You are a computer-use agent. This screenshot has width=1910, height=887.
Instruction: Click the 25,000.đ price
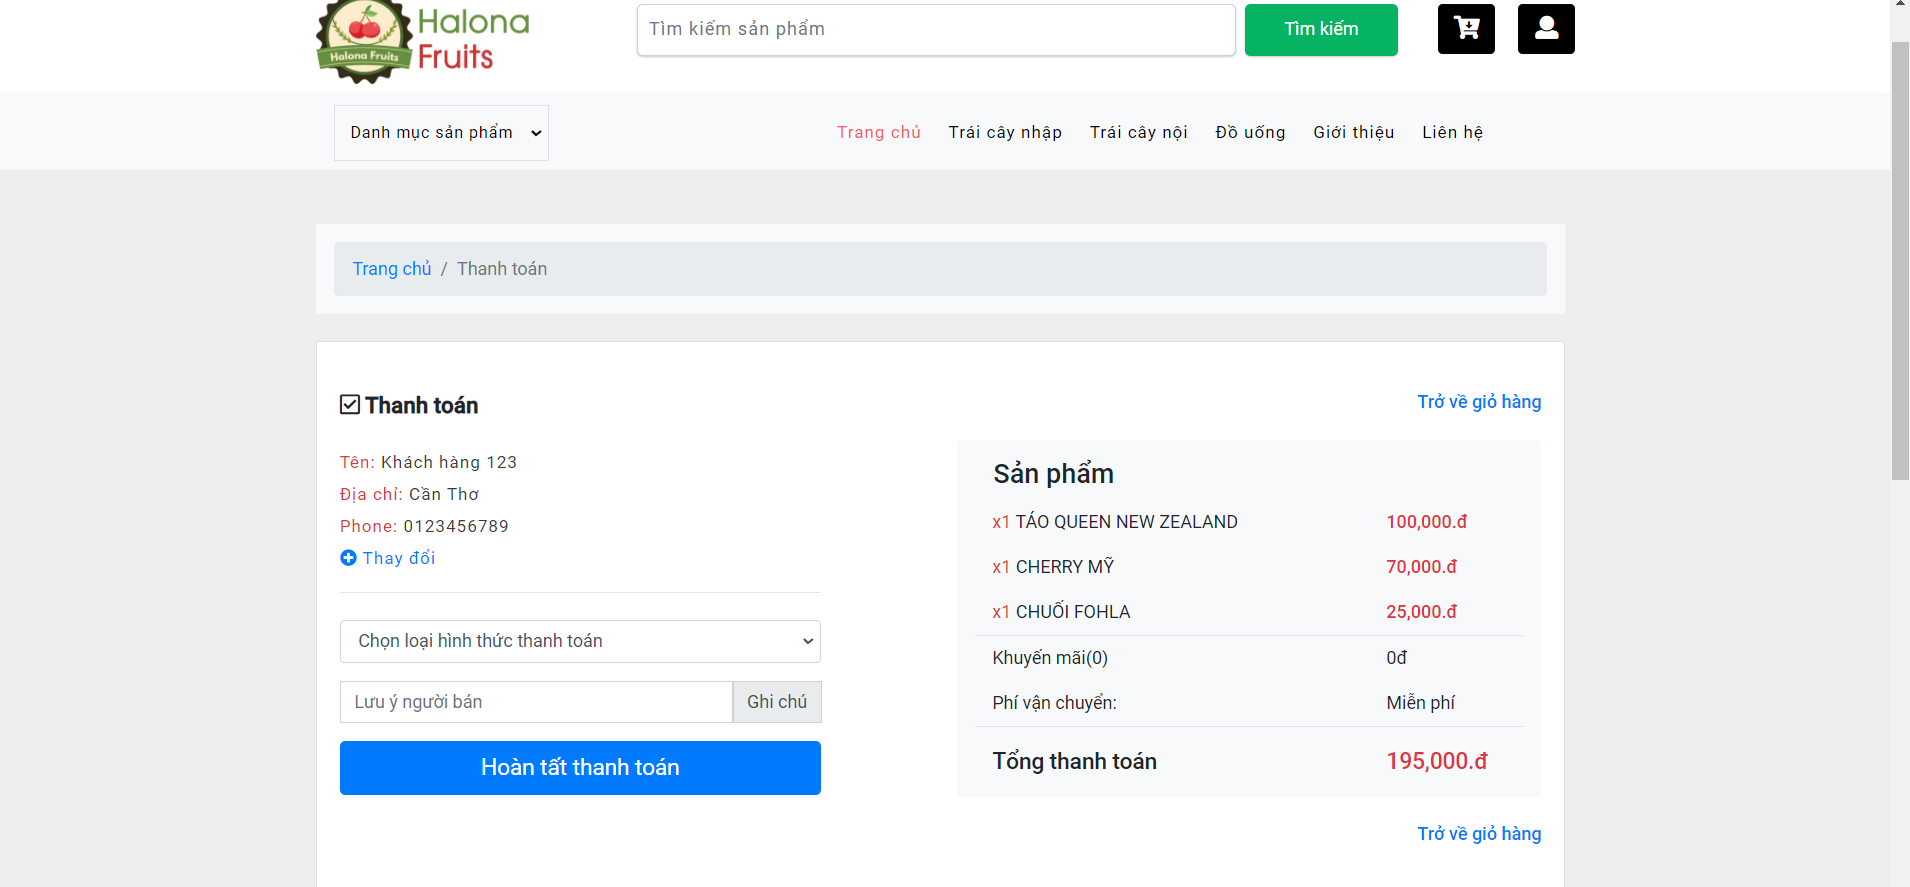pyautogui.click(x=1421, y=612)
